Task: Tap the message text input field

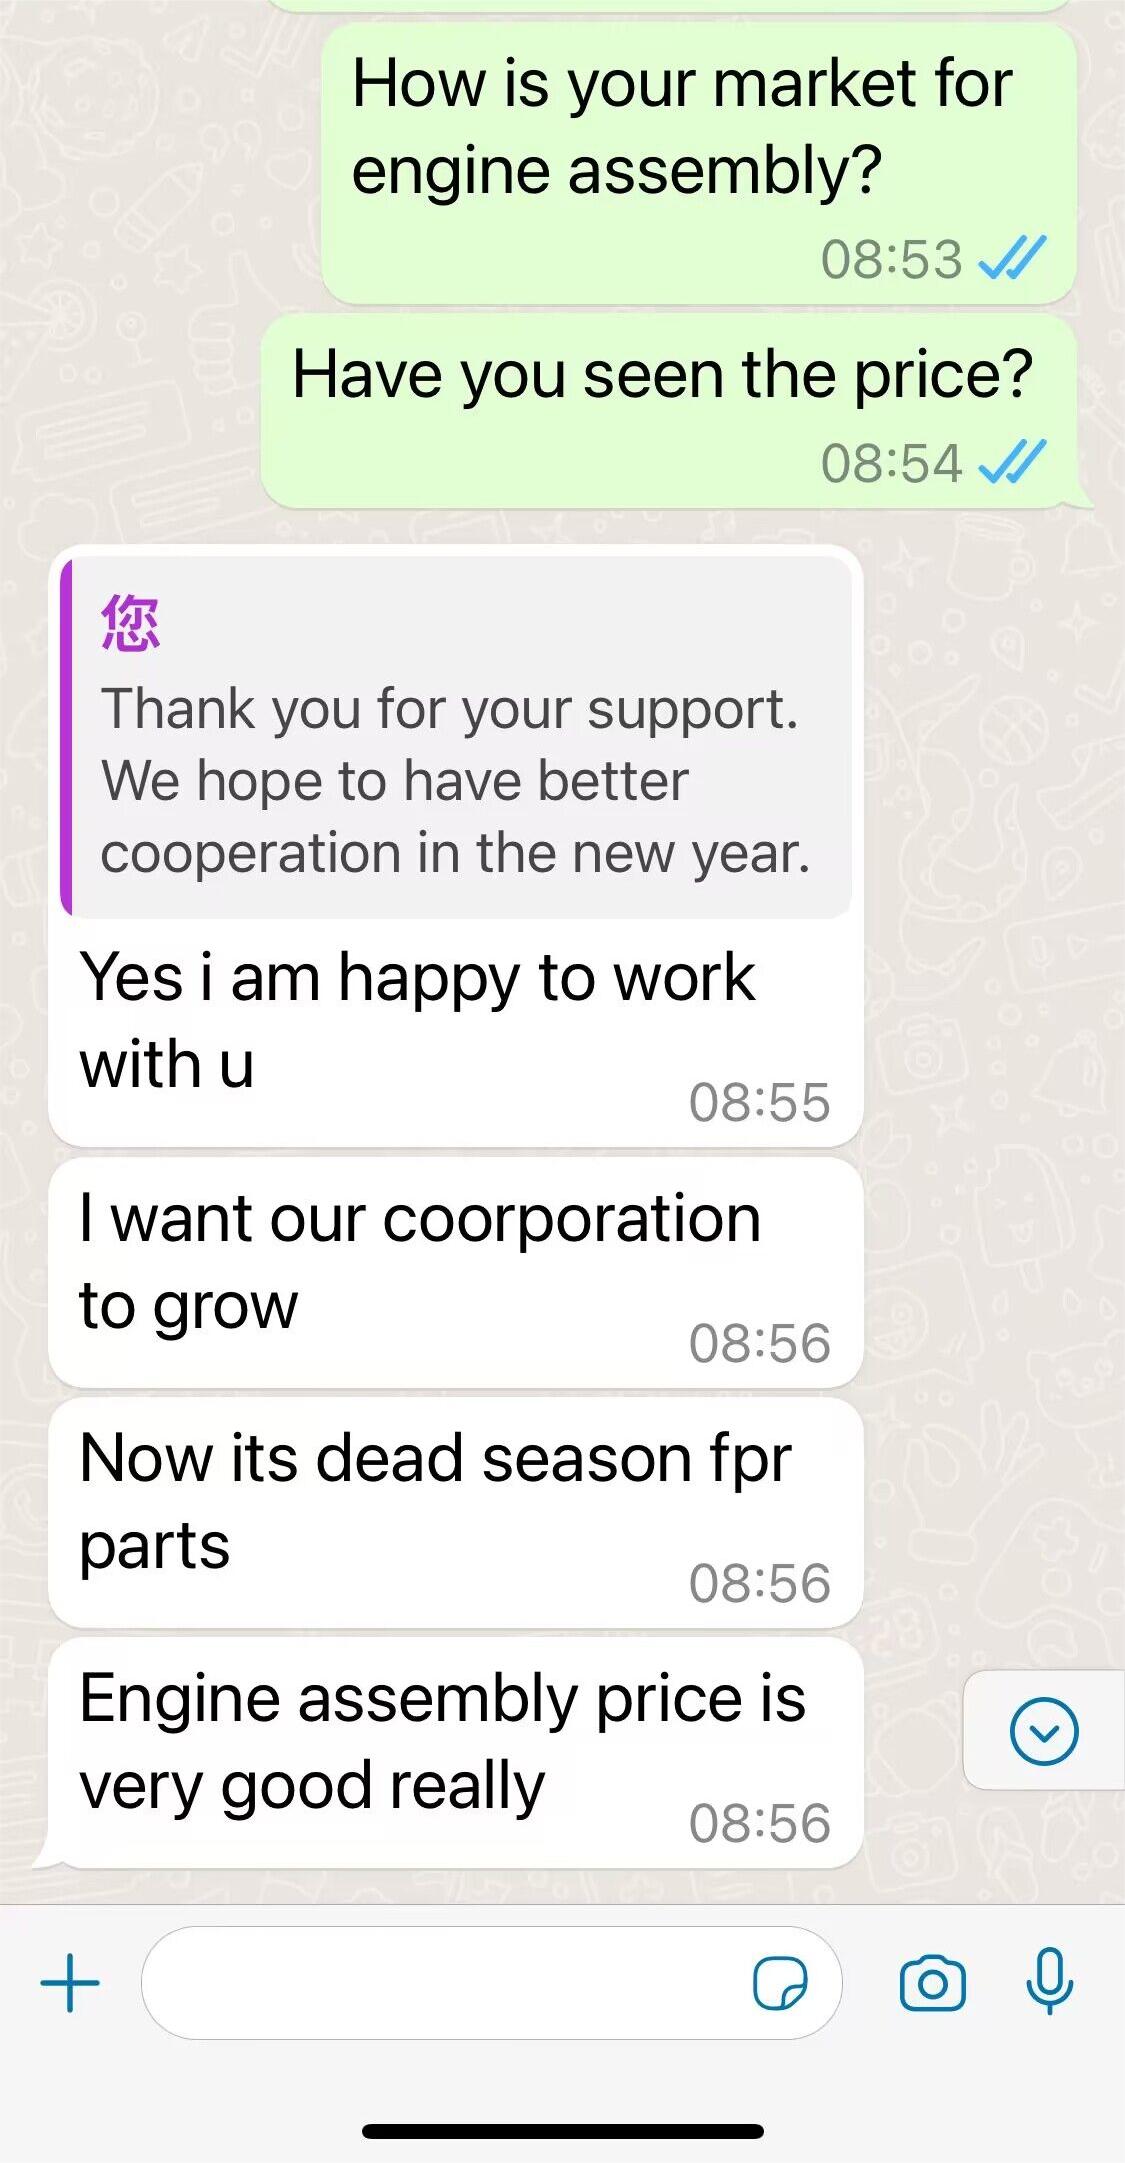Action: click(x=491, y=1983)
